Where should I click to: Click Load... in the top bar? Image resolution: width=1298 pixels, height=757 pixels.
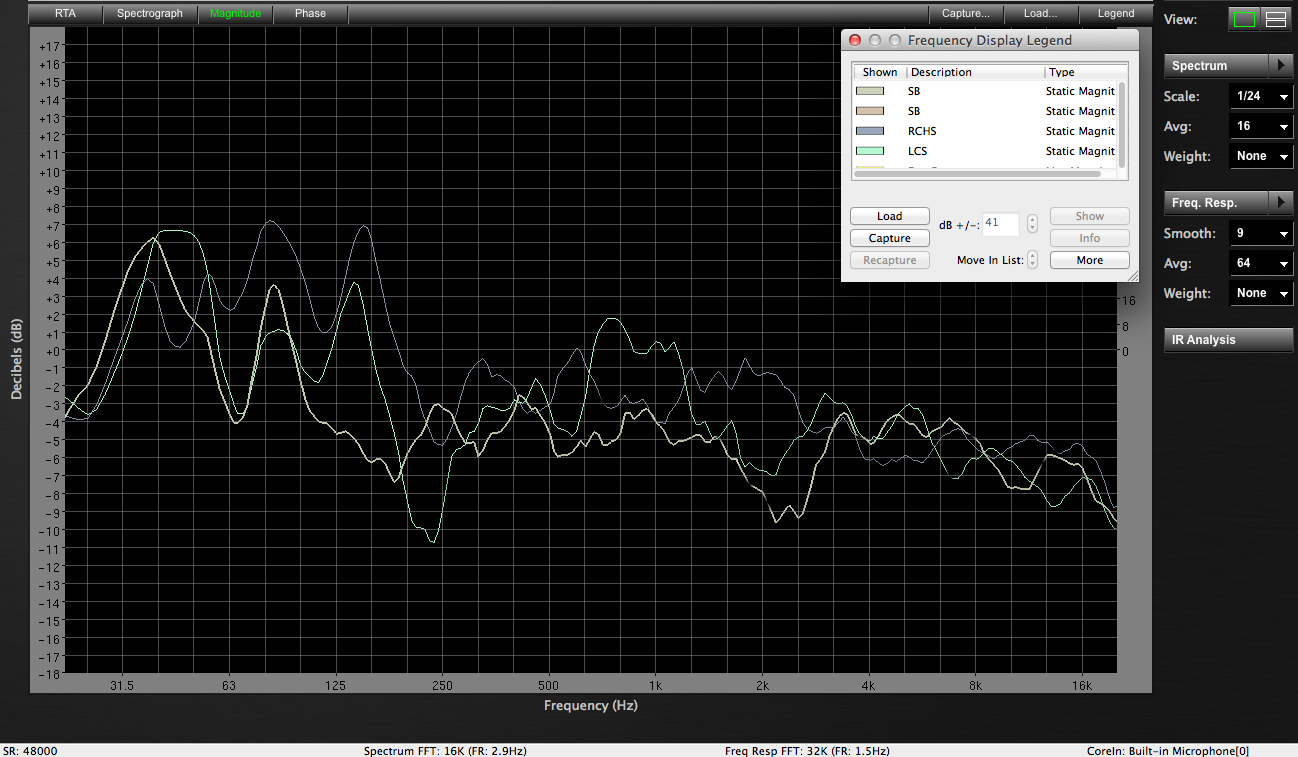[1041, 14]
